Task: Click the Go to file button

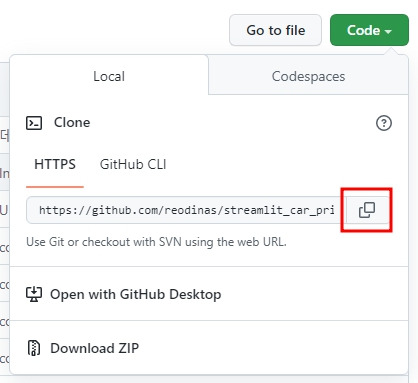Action: [275, 30]
